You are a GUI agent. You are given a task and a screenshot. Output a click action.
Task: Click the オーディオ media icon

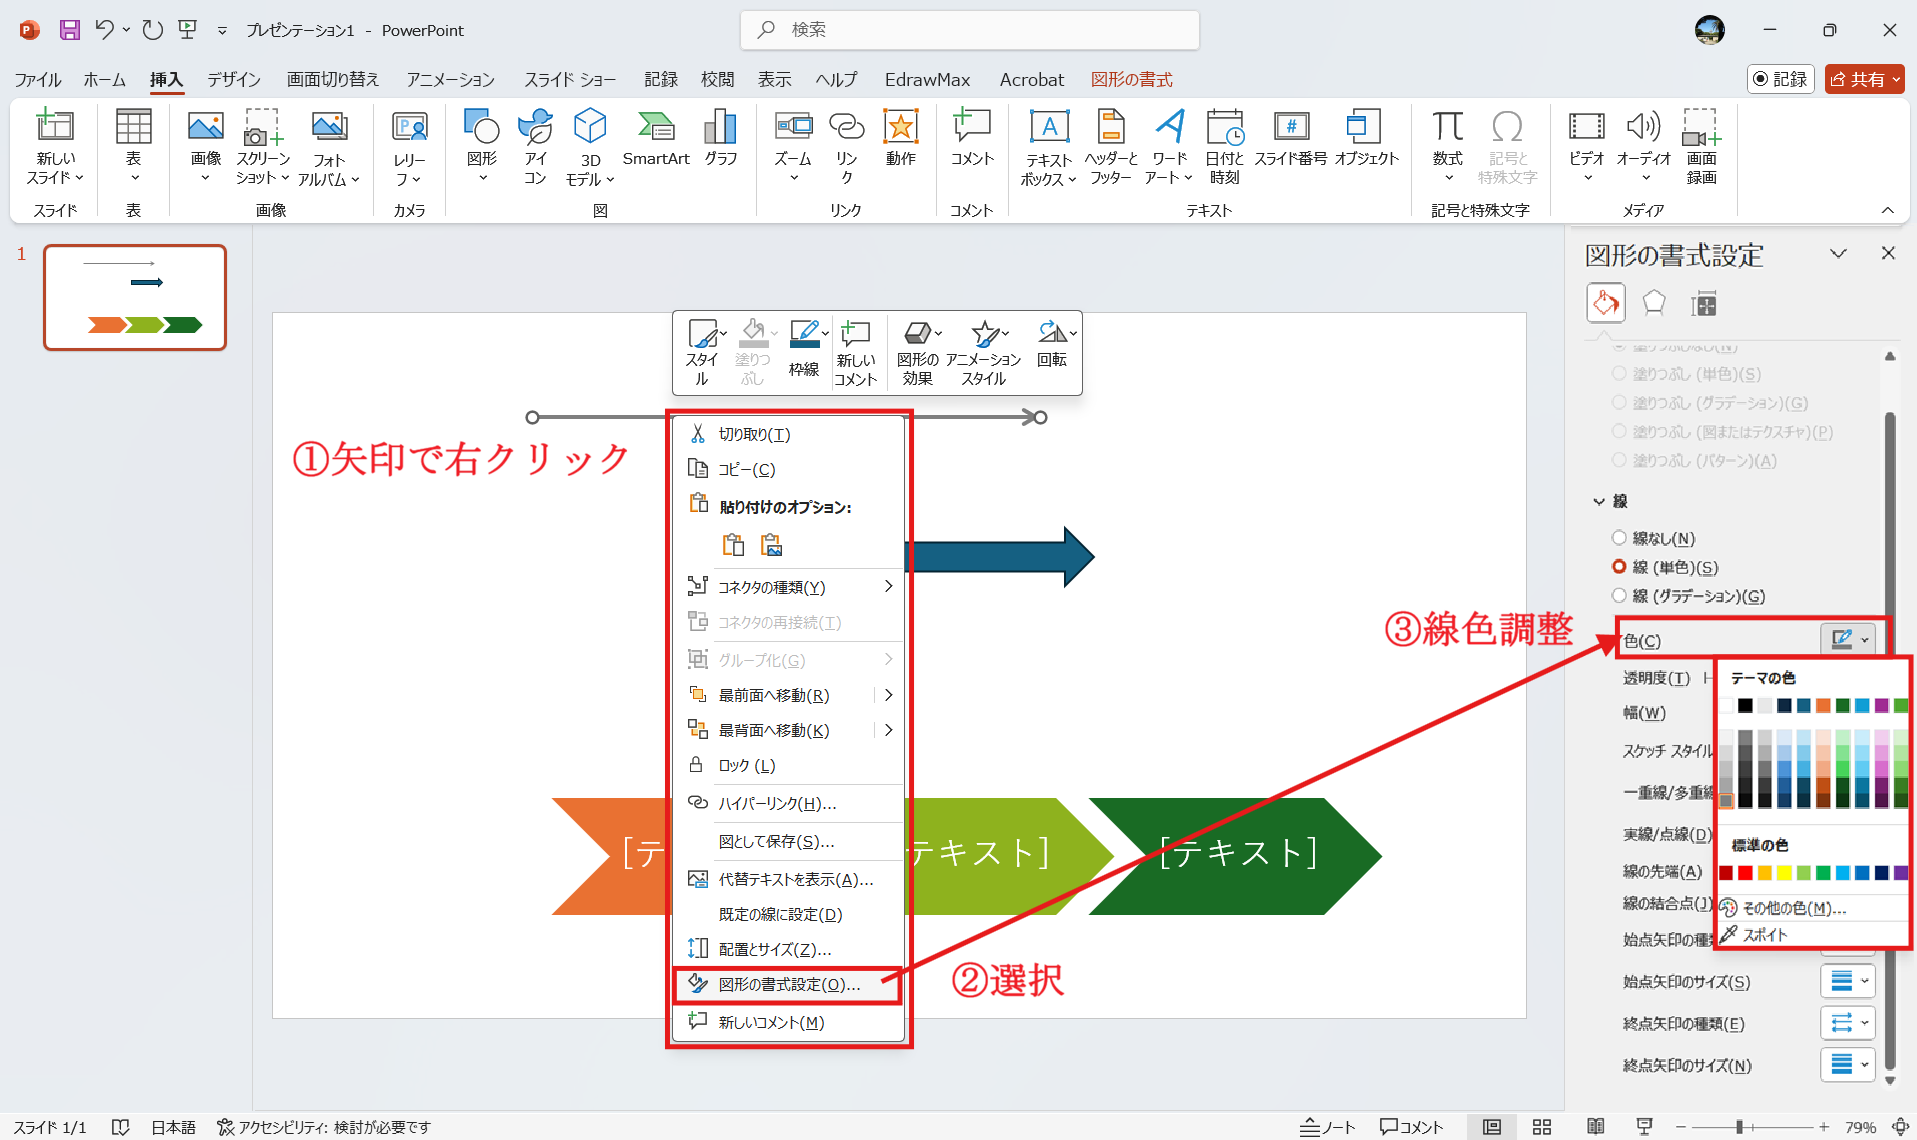(x=1644, y=147)
